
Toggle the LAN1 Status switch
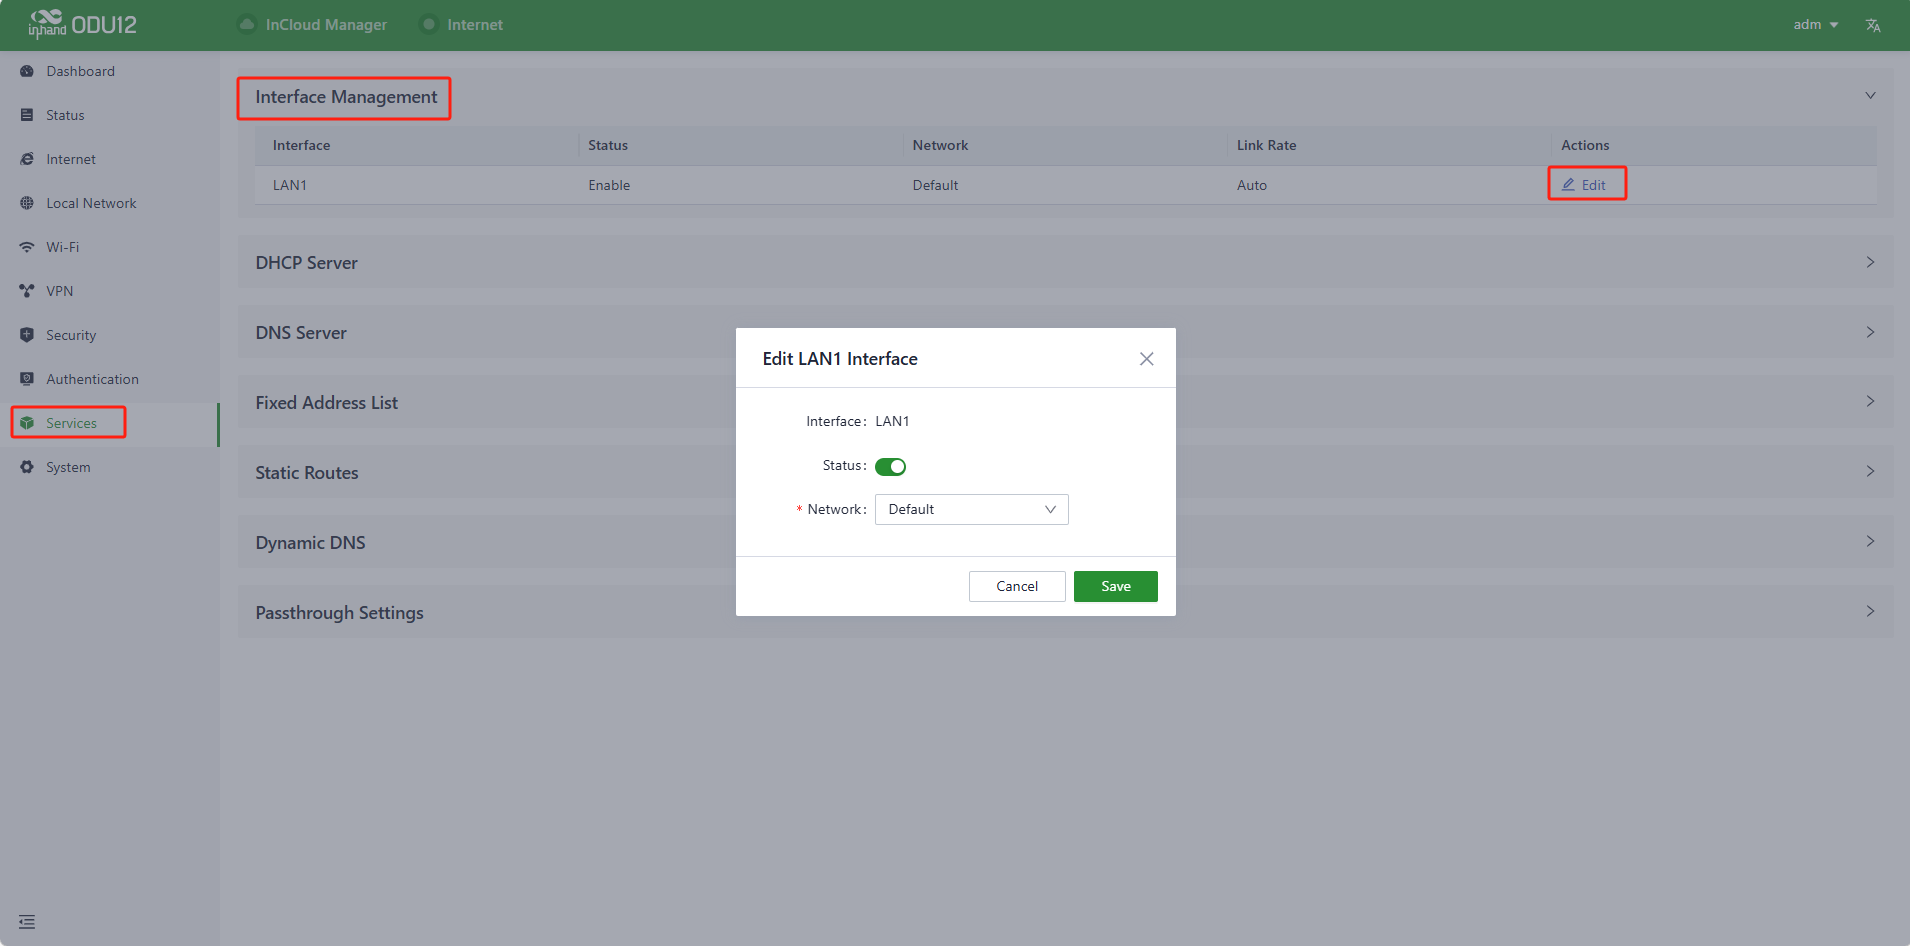pos(890,467)
